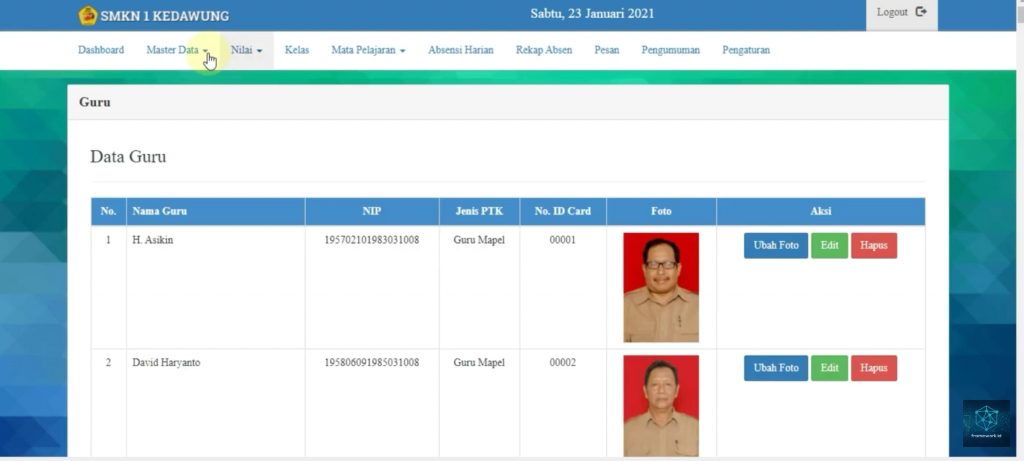Open the Rekap Absen page

click(544, 50)
